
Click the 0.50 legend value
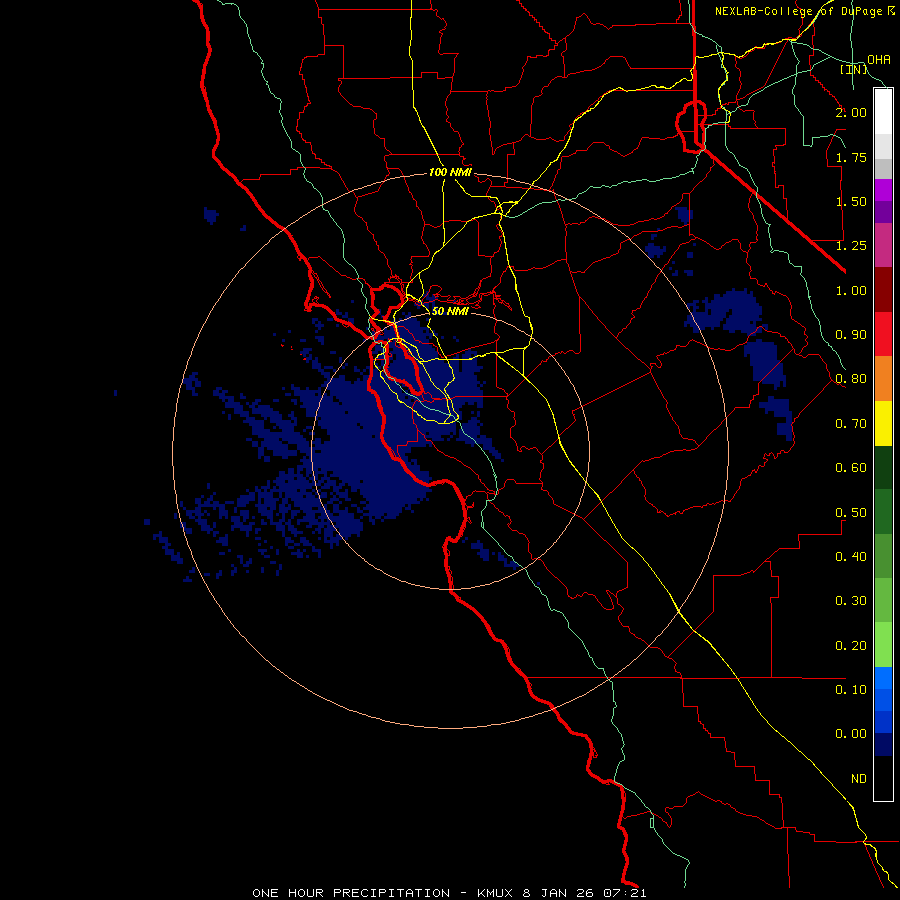click(x=851, y=513)
